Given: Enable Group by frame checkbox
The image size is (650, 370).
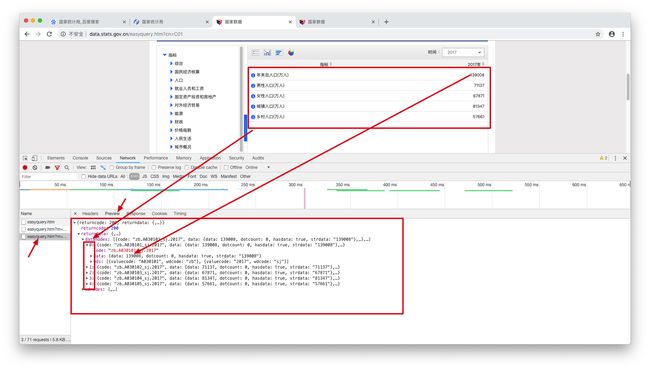Looking at the screenshot, I should click(x=112, y=167).
